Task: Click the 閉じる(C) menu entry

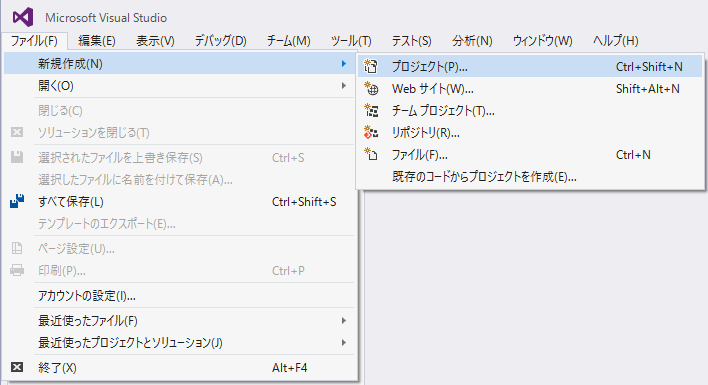Action: click(179, 111)
